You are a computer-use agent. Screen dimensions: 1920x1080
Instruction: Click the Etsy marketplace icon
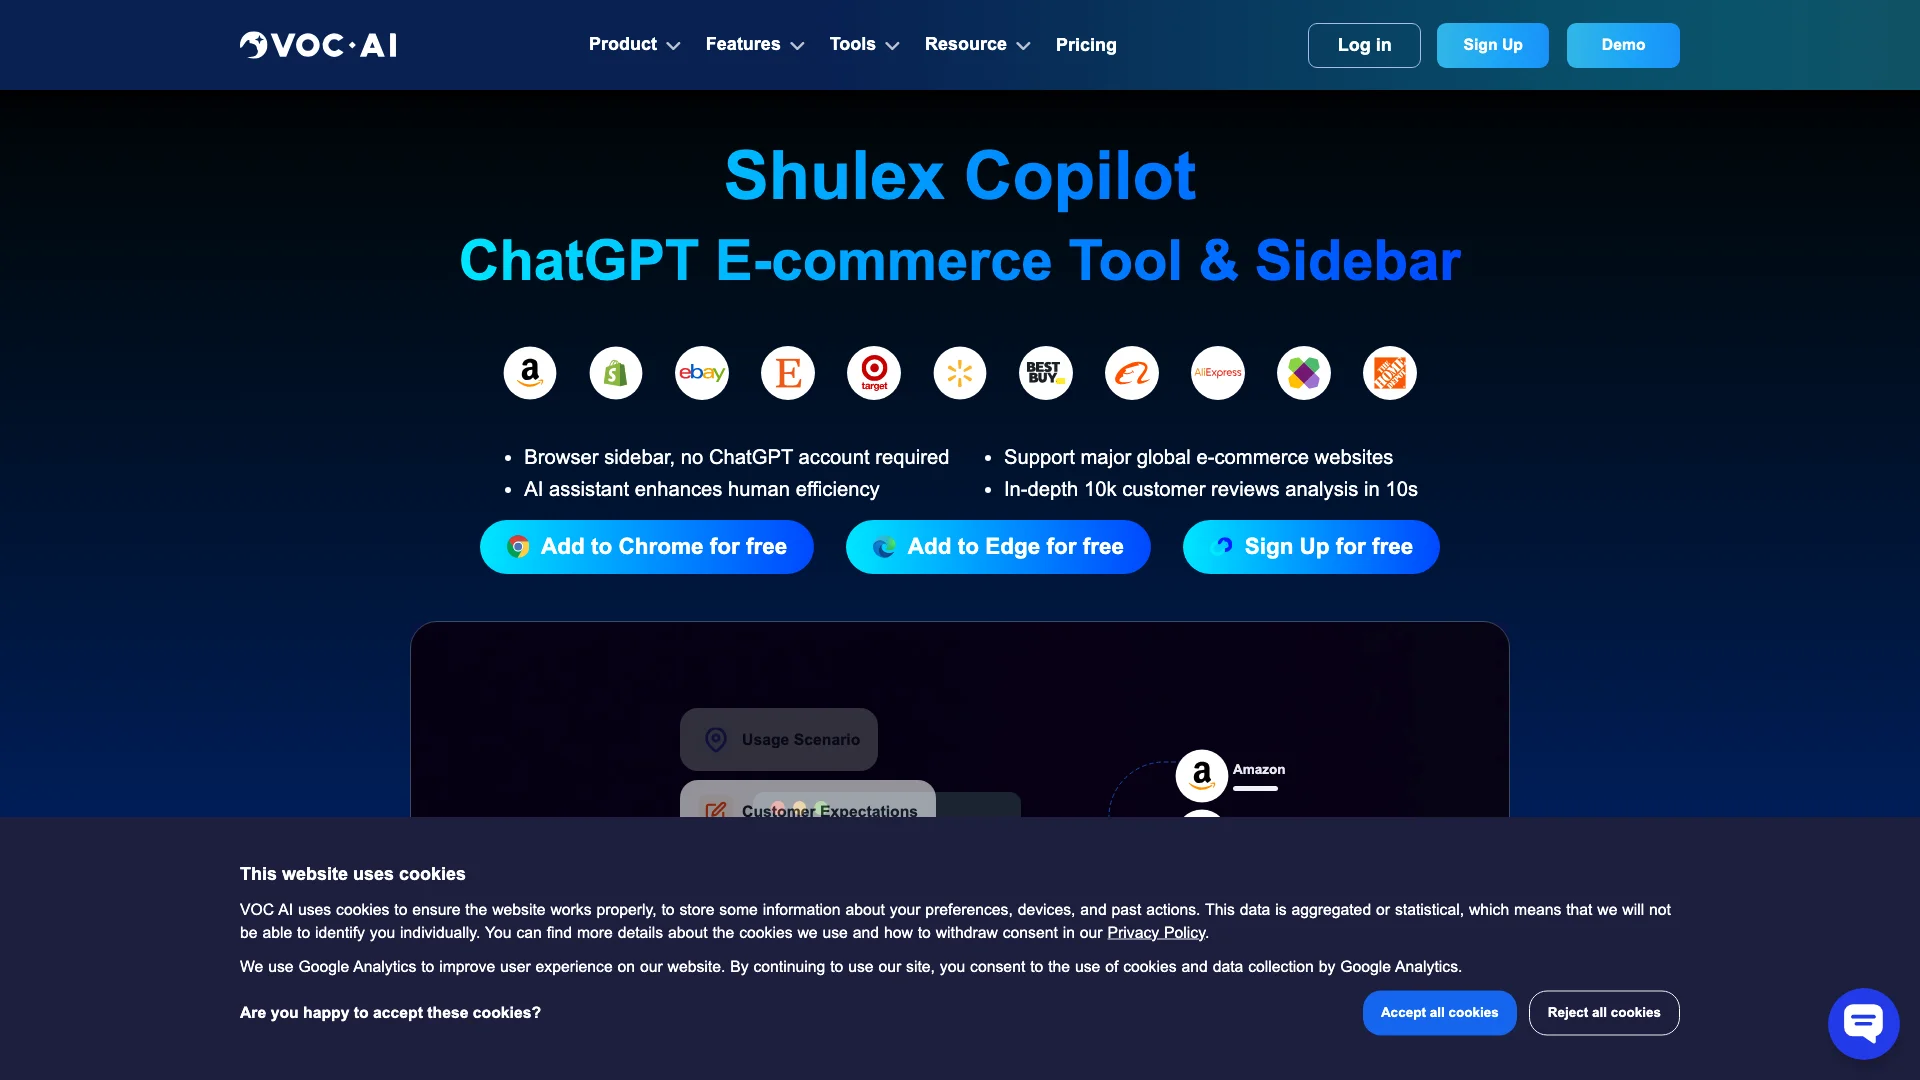tap(787, 373)
